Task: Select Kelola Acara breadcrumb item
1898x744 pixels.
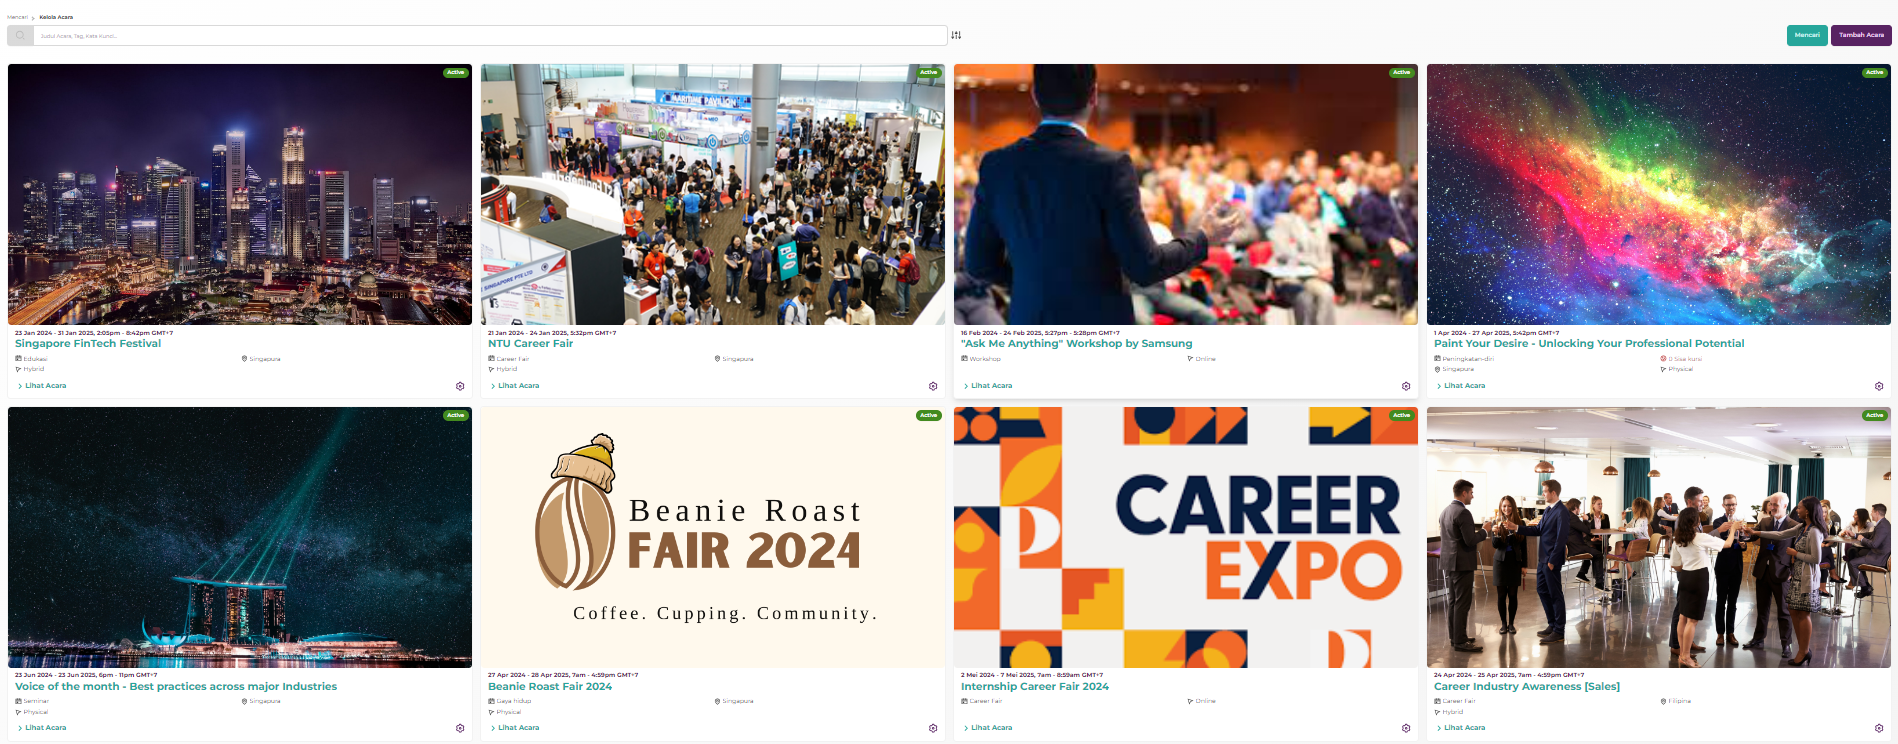Action: pos(56,17)
